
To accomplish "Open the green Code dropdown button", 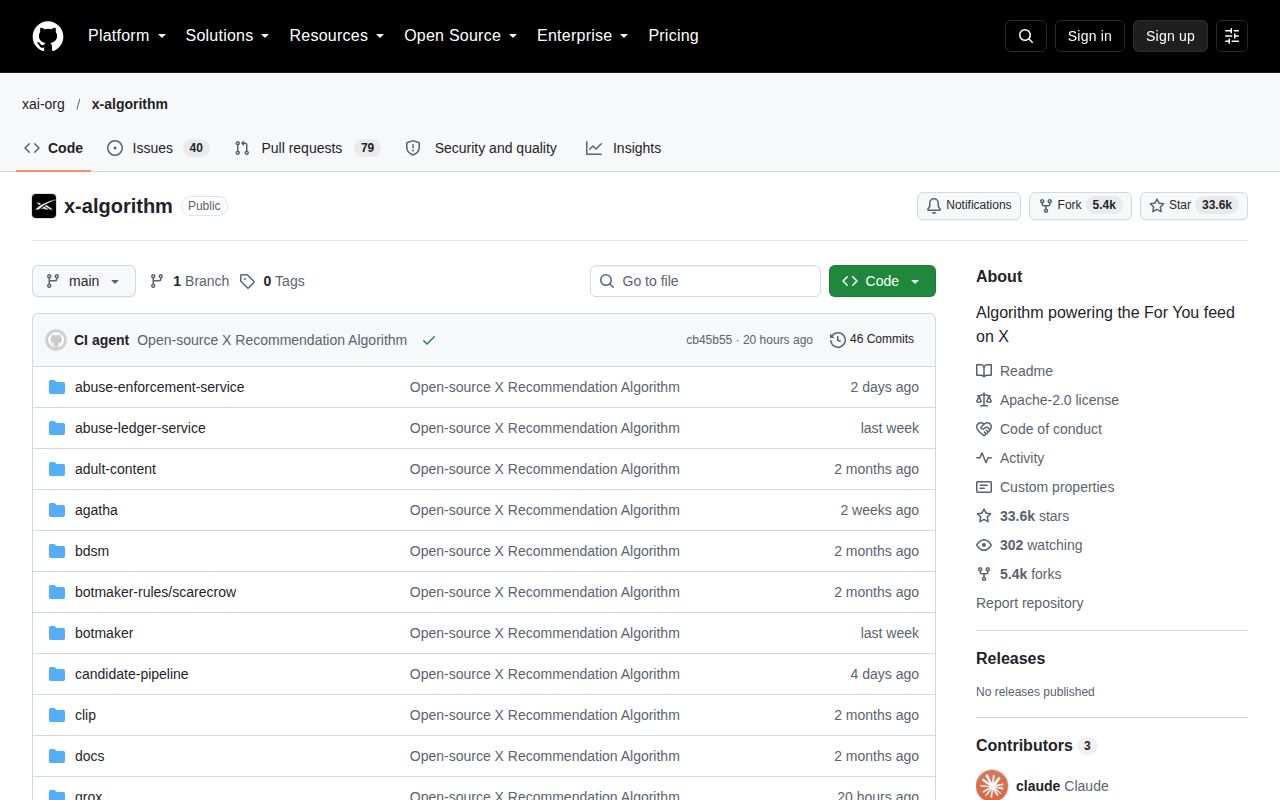I will tap(882, 281).
